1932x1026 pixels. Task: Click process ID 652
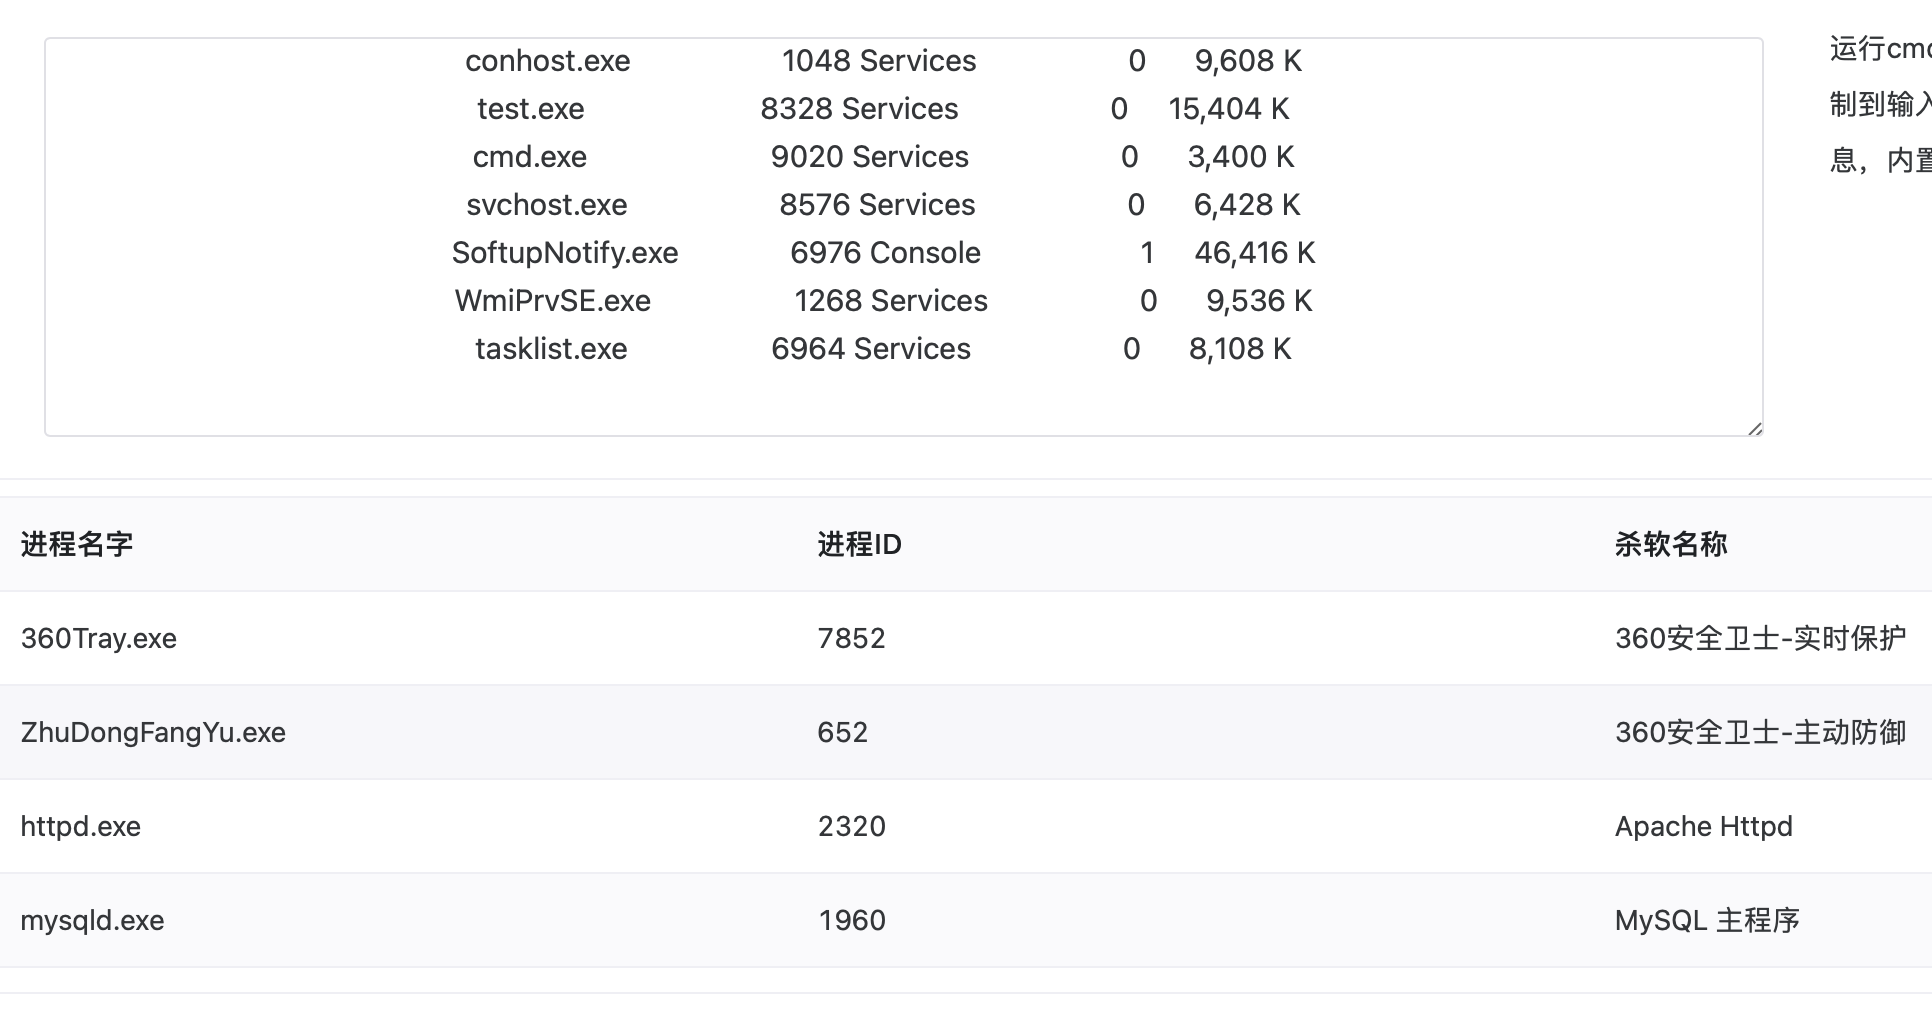coord(842,732)
